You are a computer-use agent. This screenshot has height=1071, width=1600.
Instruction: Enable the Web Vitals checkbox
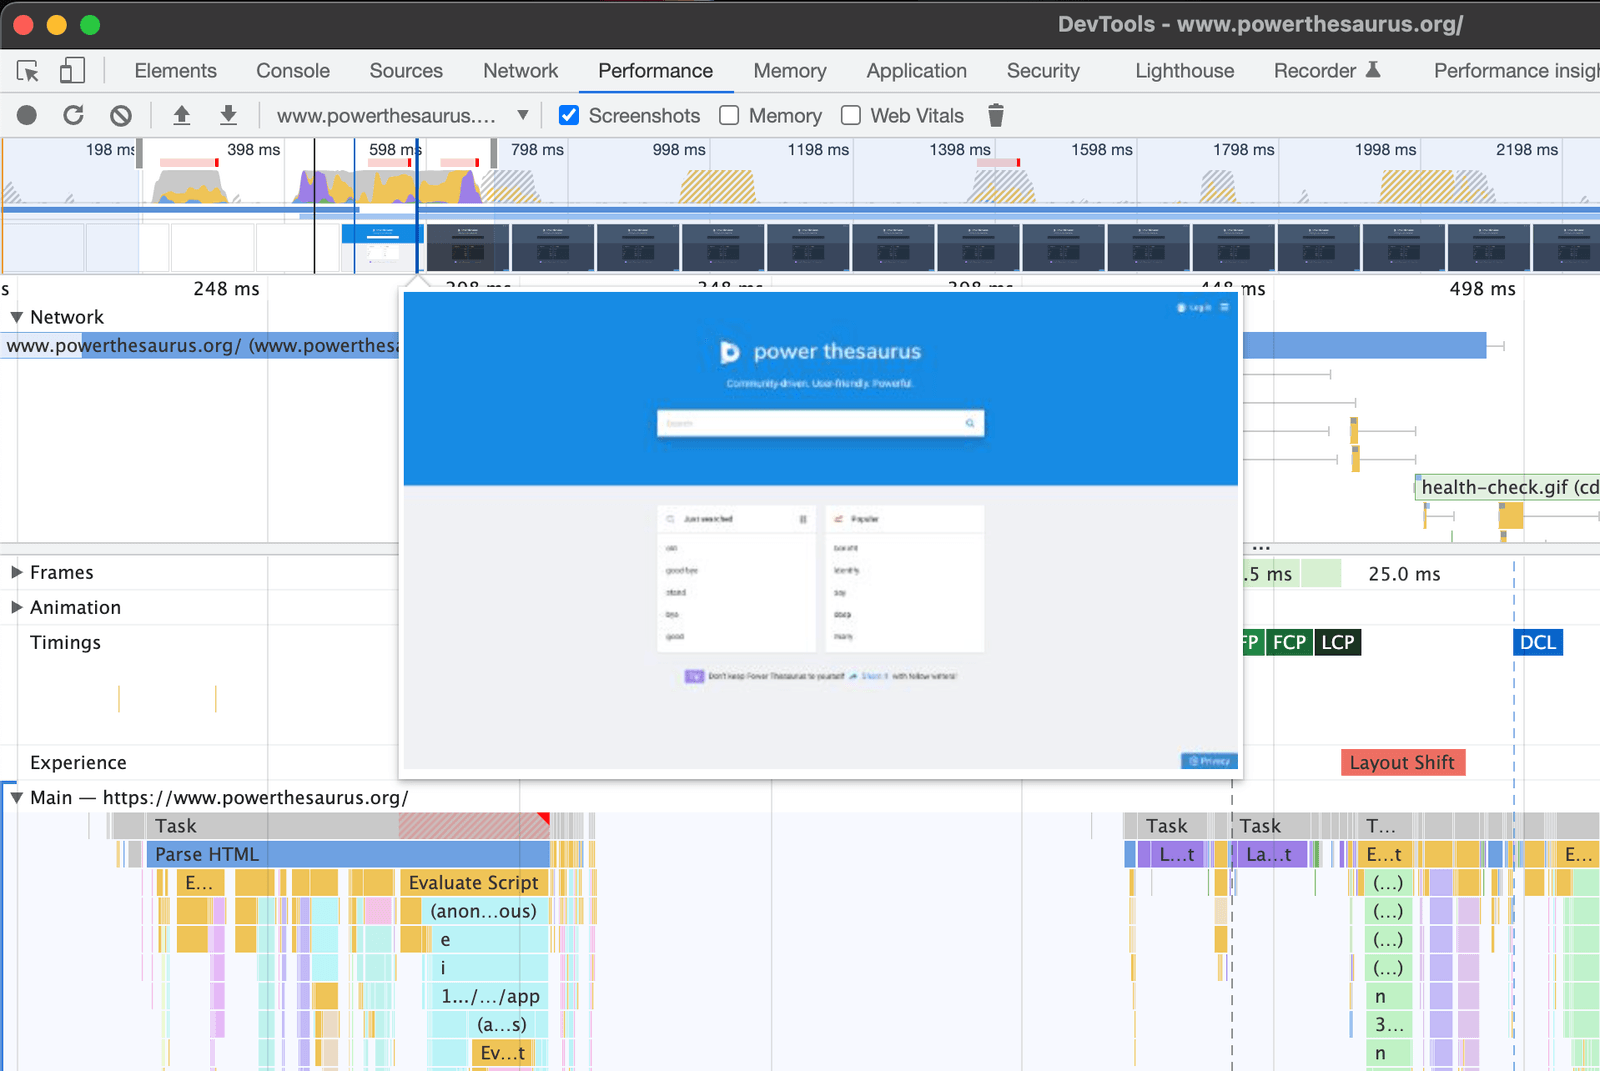pyautogui.click(x=851, y=116)
